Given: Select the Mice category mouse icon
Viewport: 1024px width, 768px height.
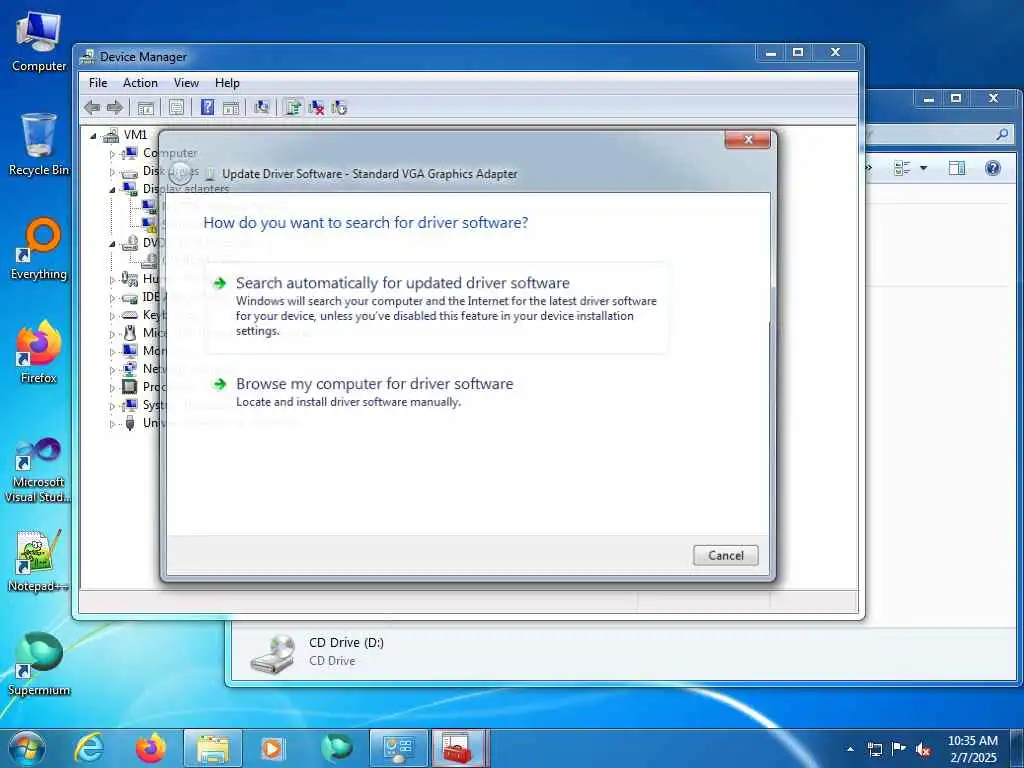Looking at the screenshot, I should tap(130, 333).
